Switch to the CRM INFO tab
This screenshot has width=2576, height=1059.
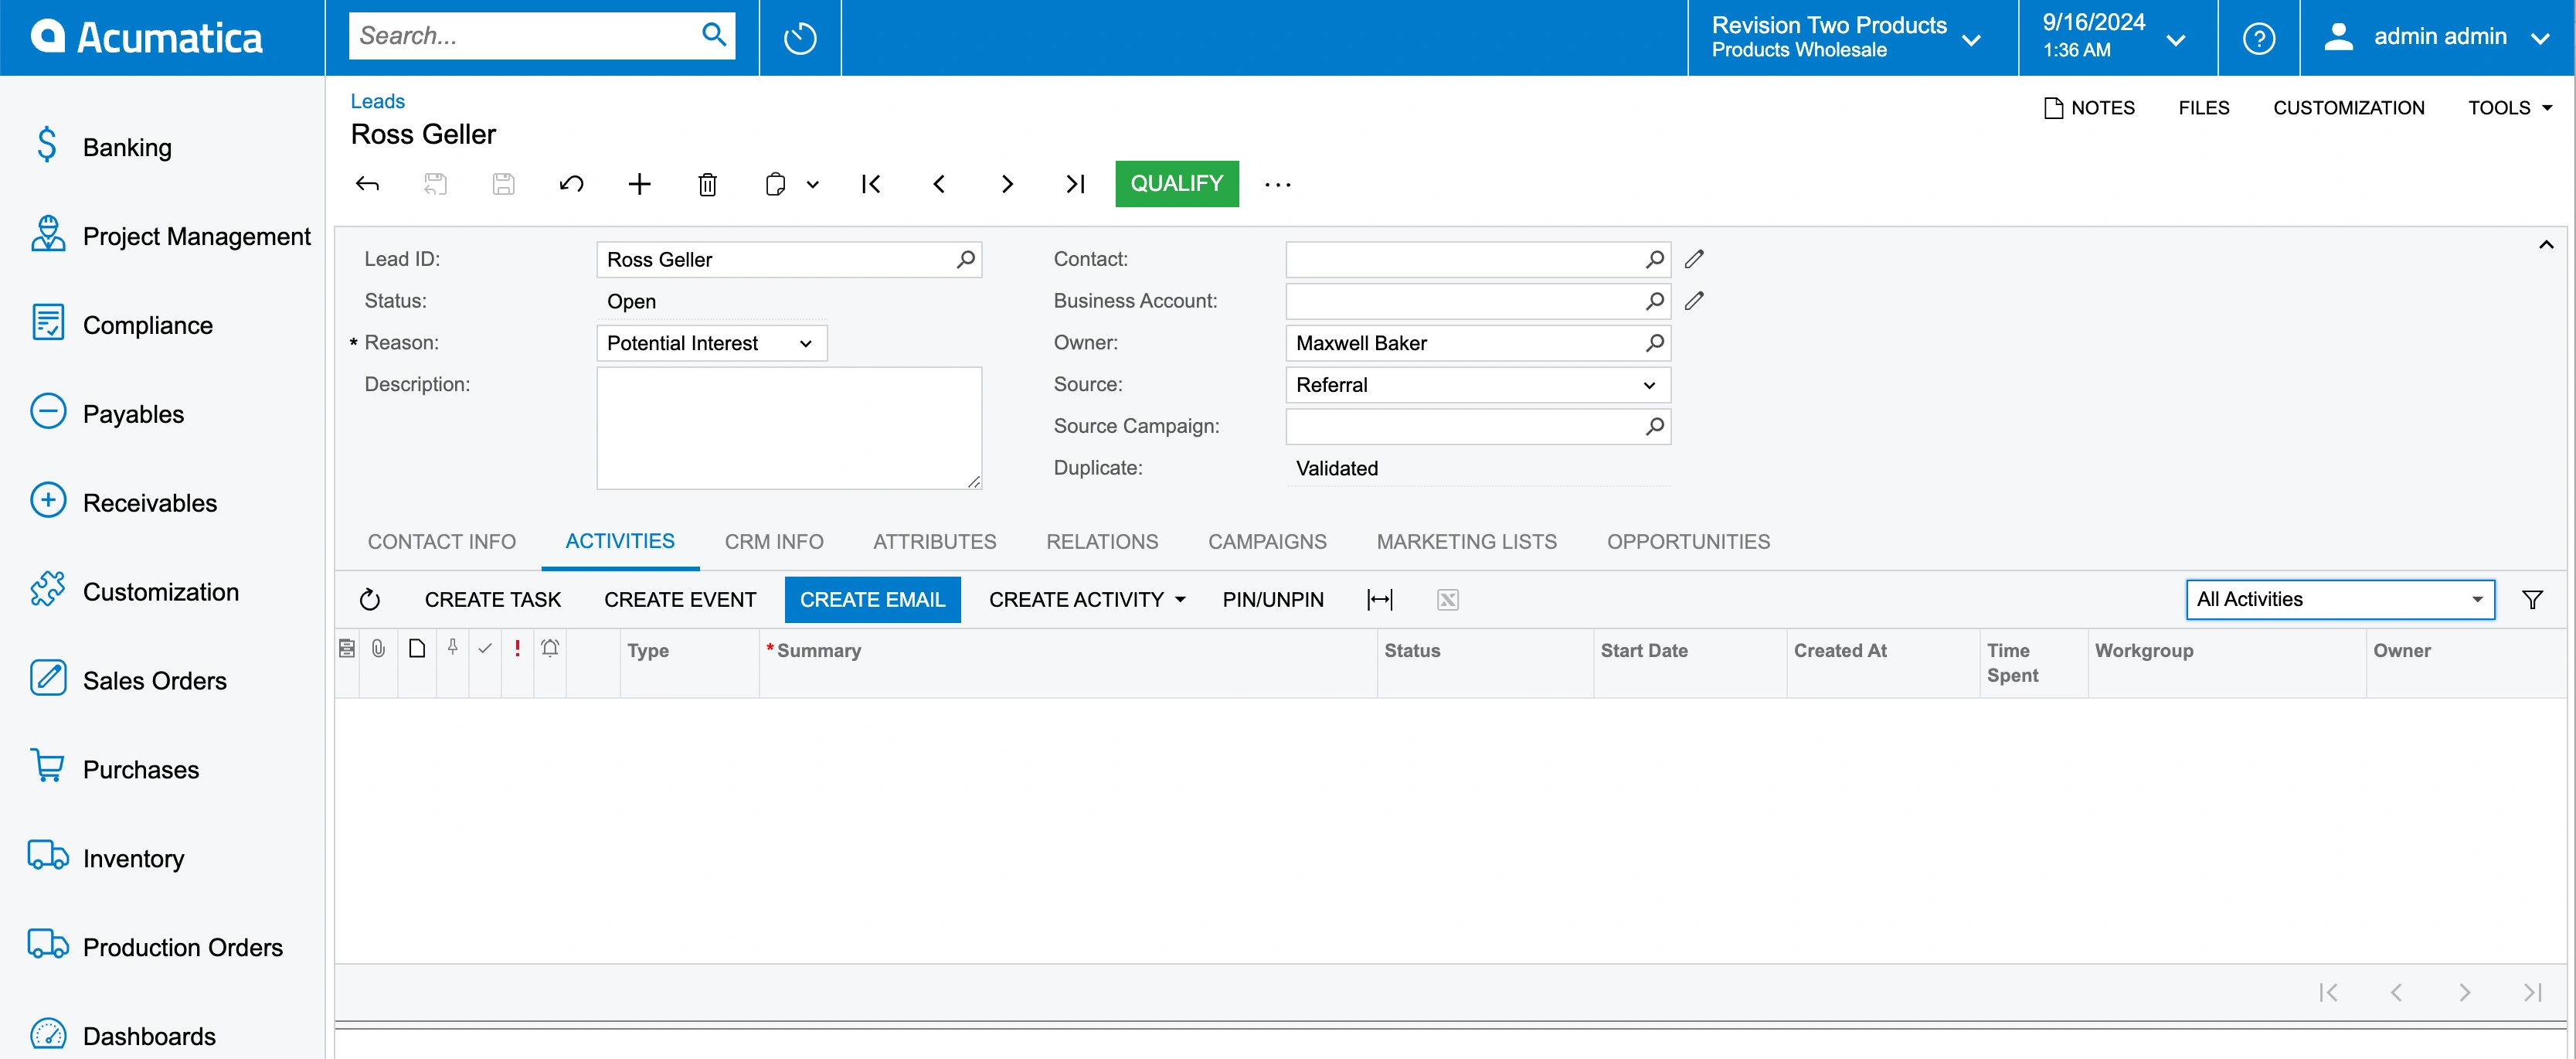pyautogui.click(x=773, y=541)
